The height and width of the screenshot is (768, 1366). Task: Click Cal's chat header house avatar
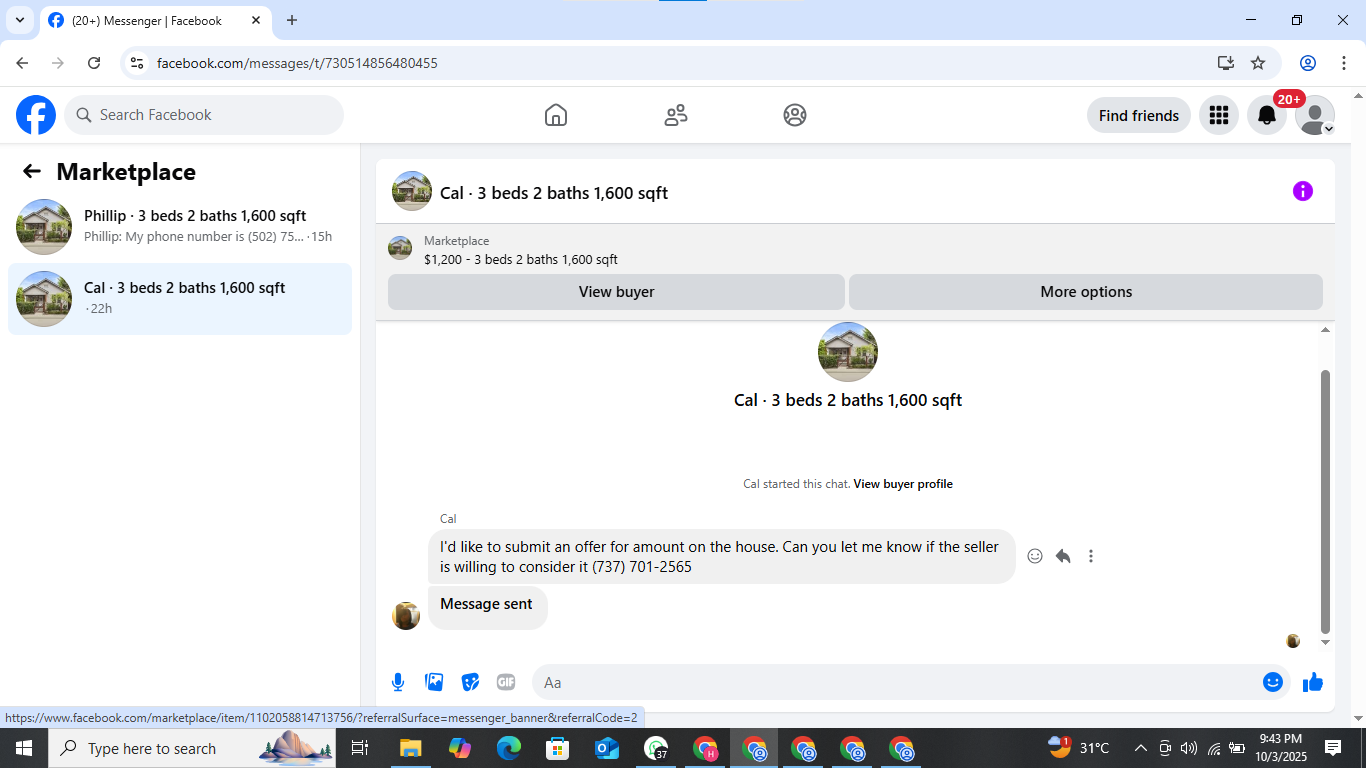click(x=412, y=191)
